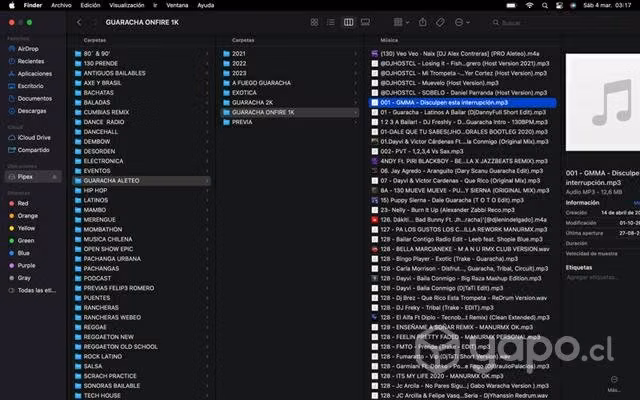The width and height of the screenshot is (640, 400).
Task: Show all tags via Todas las etiquetas
Action: pyautogui.click(x=37, y=290)
